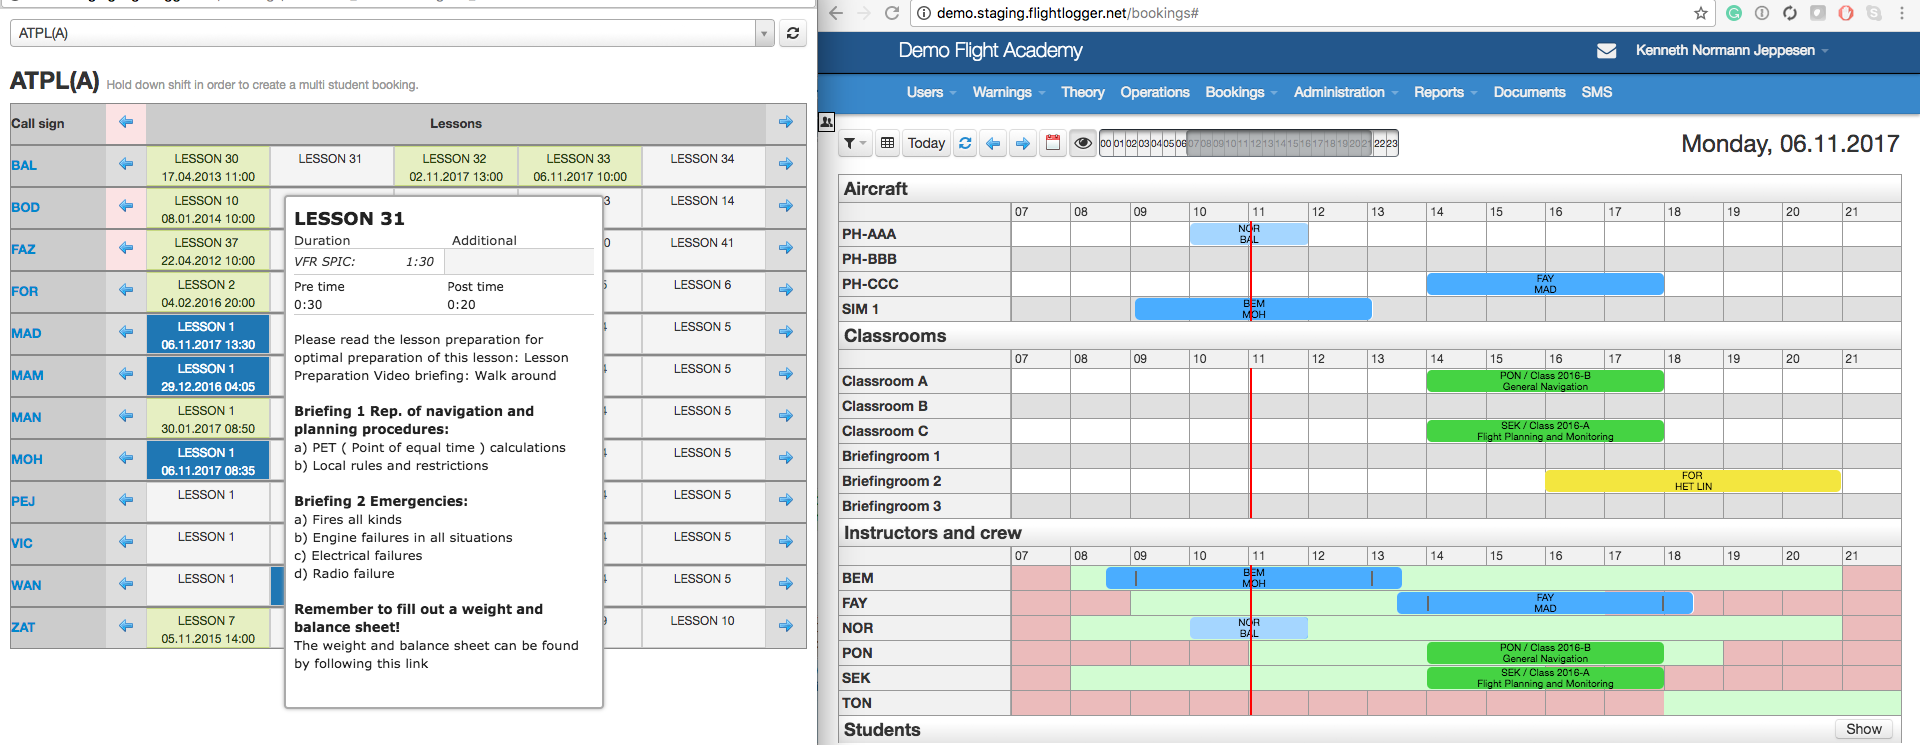Click left arrow in MOH row
The width and height of the screenshot is (1920, 745).
(126, 458)
